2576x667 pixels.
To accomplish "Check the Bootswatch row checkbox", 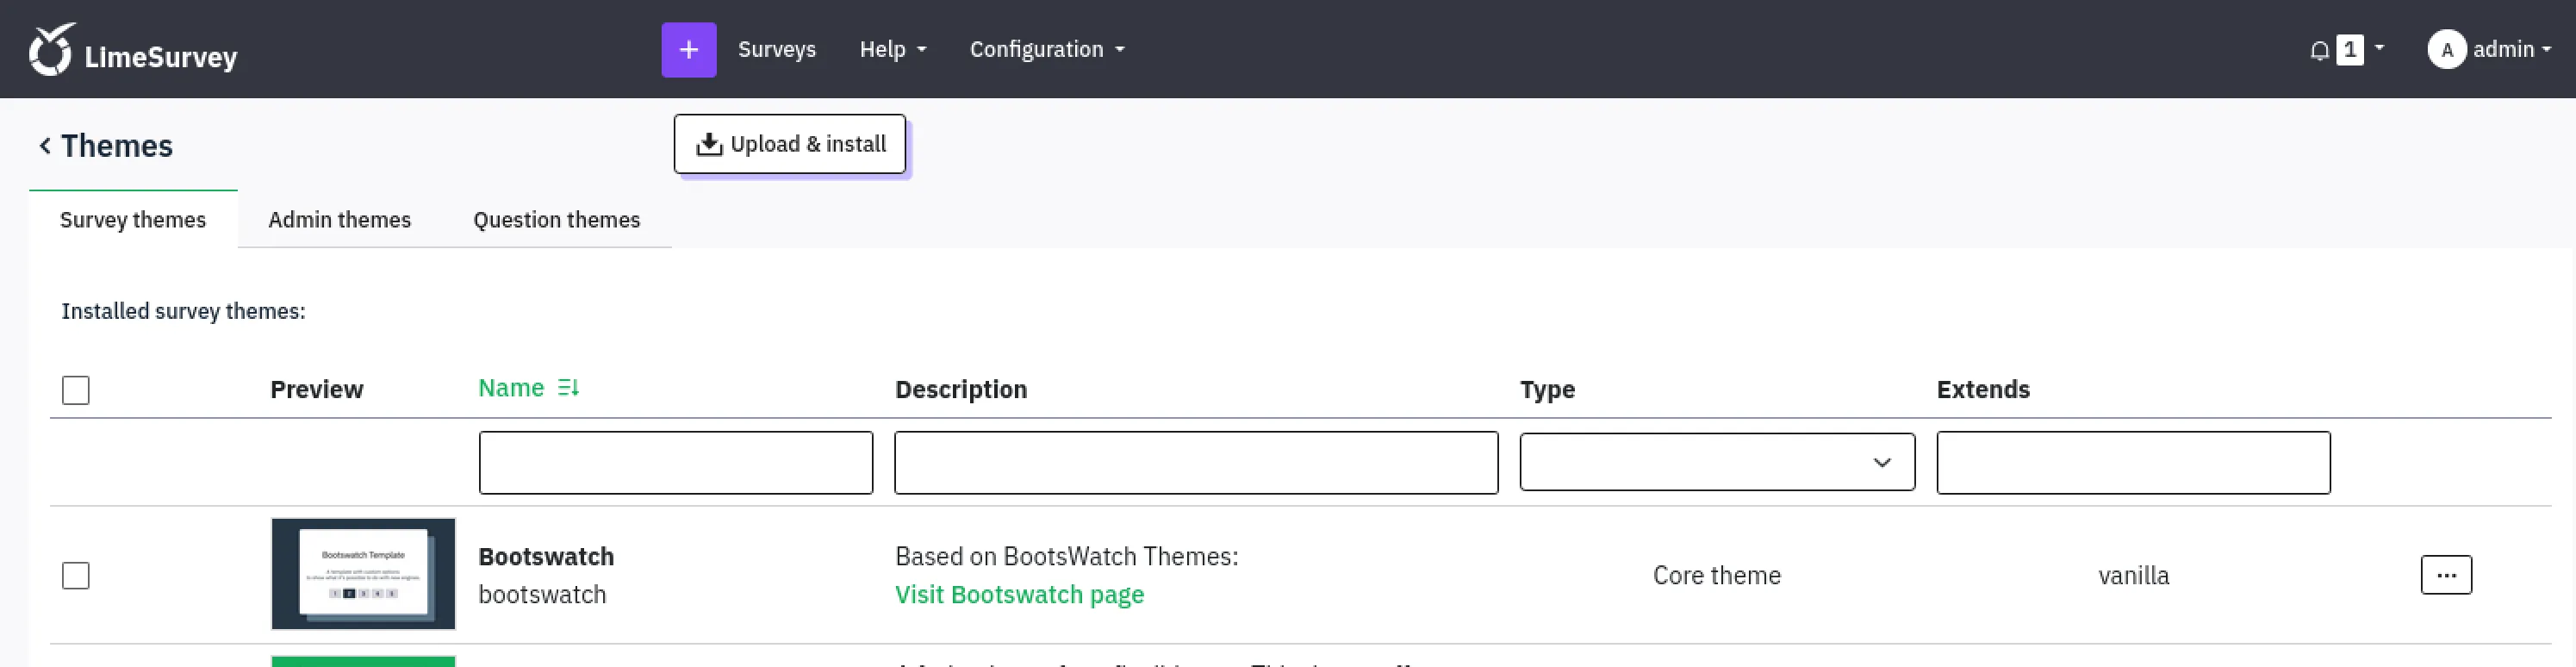I will coord(76,576).
